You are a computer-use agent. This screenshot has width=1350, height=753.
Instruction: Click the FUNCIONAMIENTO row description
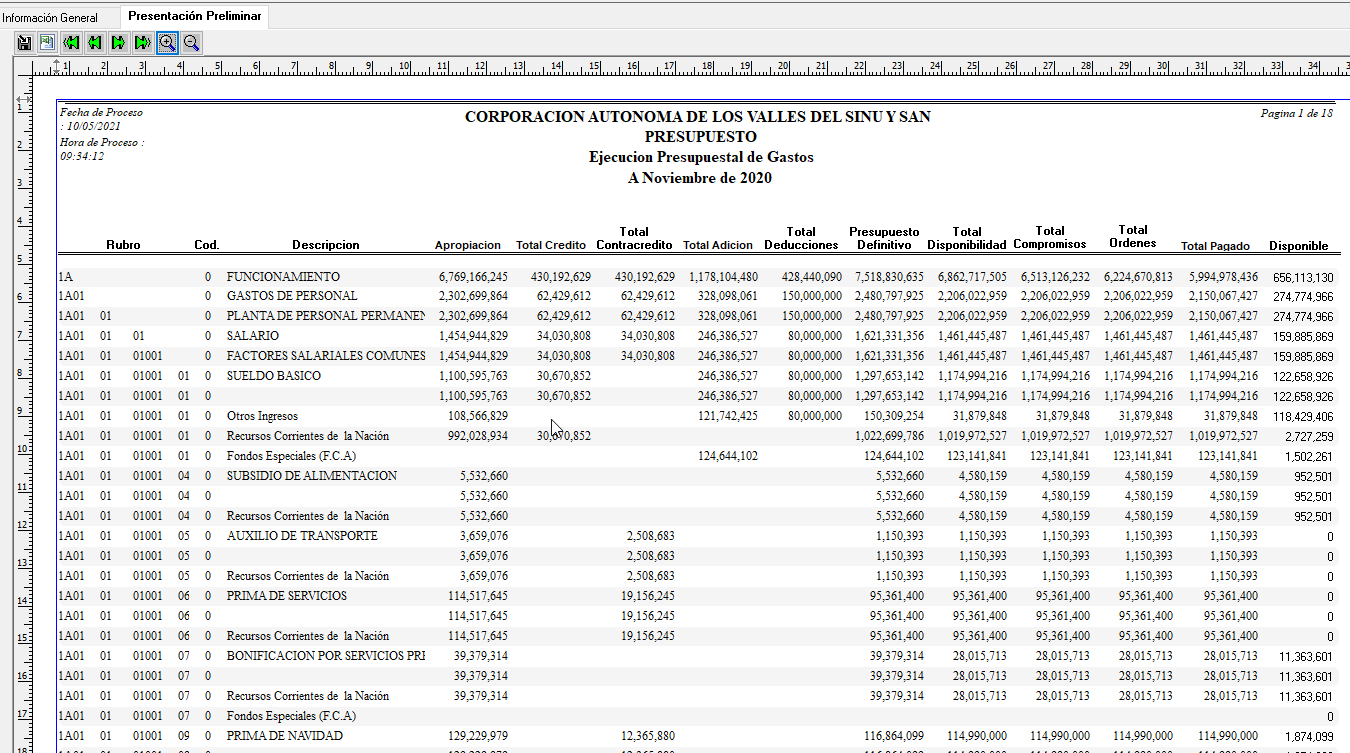pyautogui.click(x=283, y=276)
